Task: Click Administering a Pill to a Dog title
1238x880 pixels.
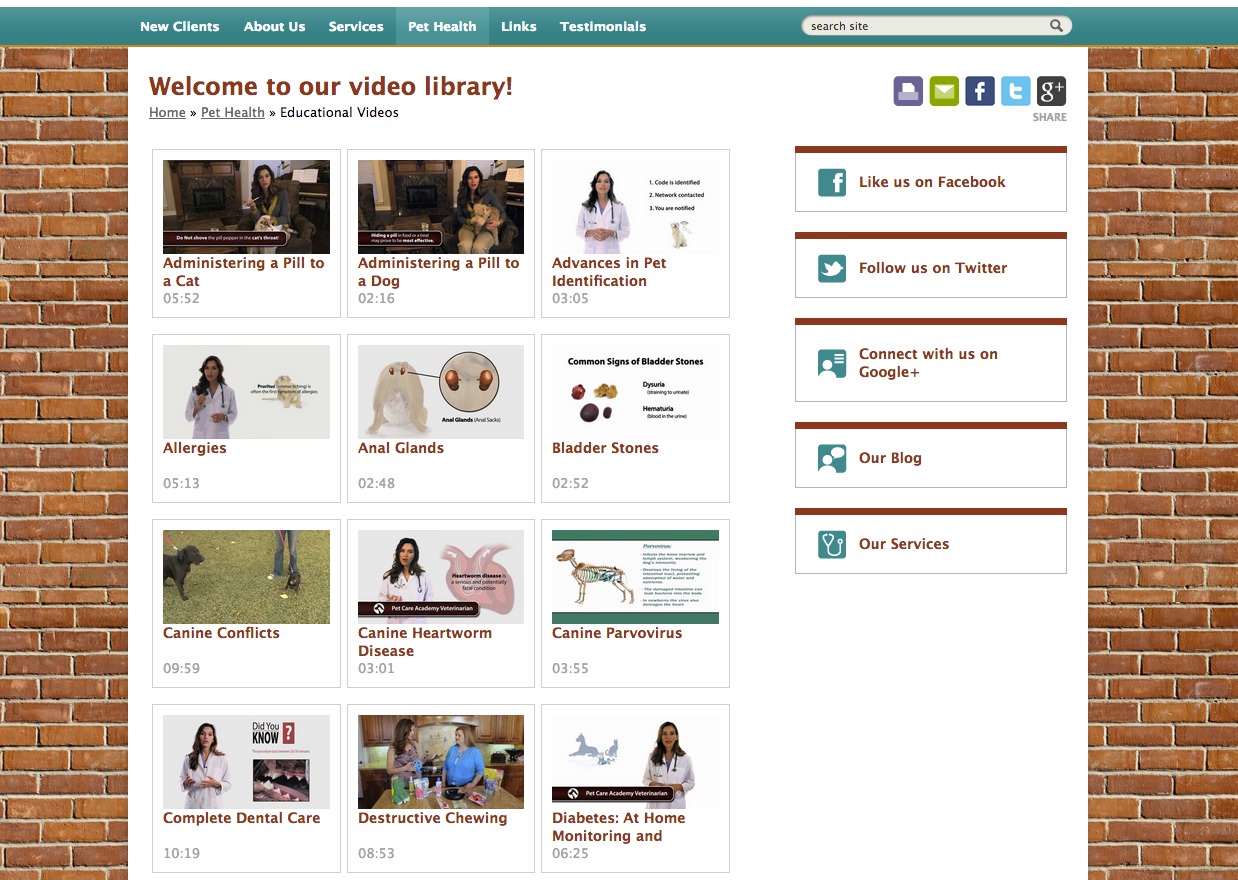Action: pyautogui.click(x=439, y=272)
